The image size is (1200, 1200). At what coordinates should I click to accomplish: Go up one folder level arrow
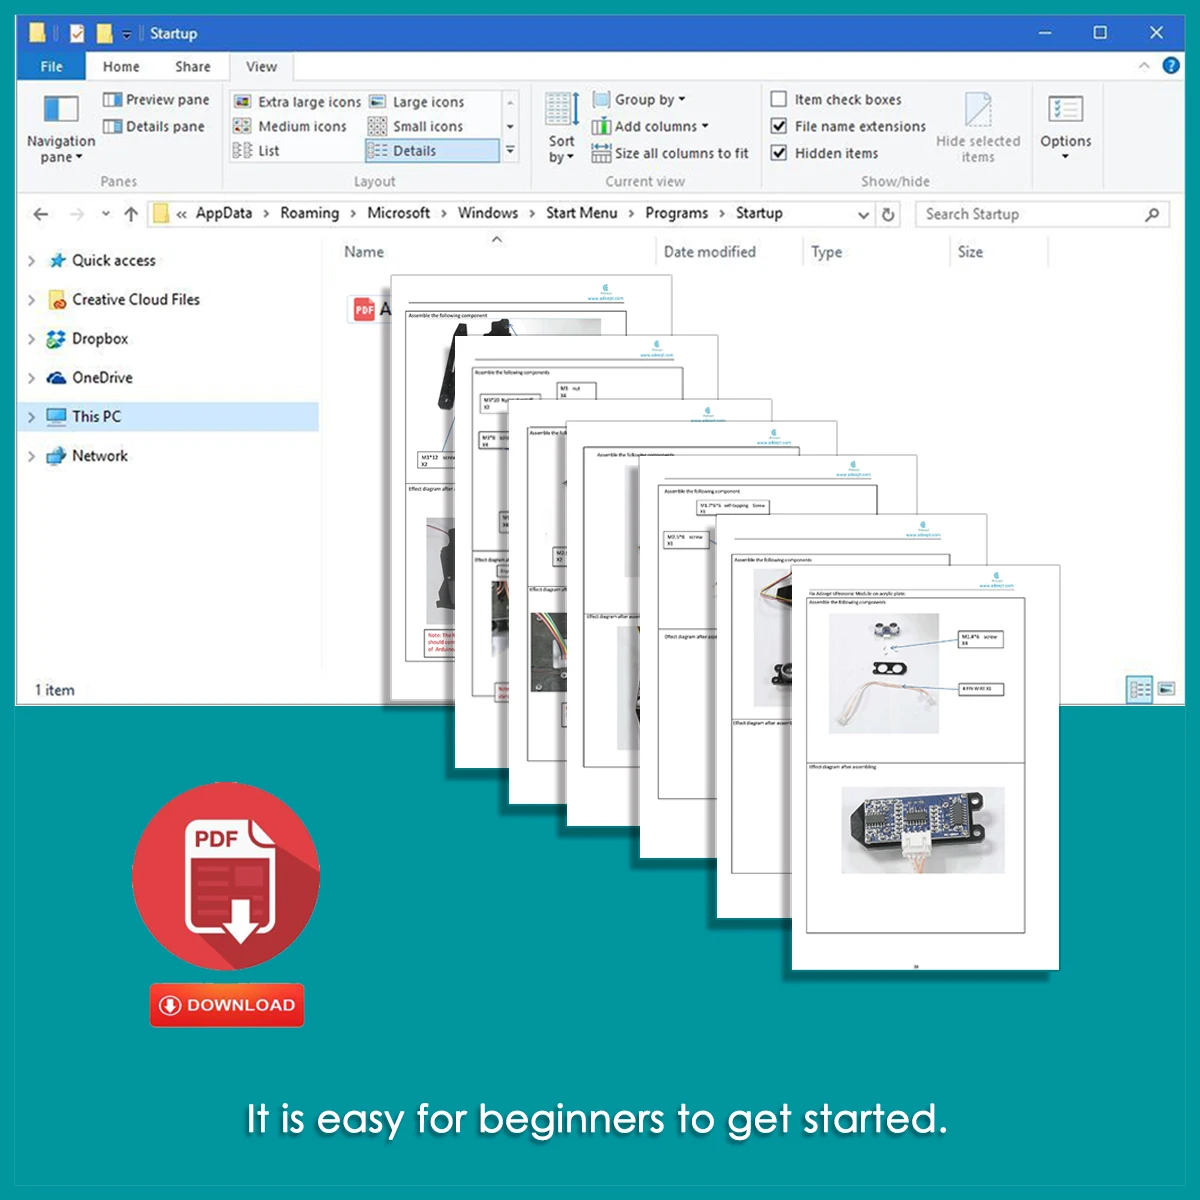(x=131, y=214)
